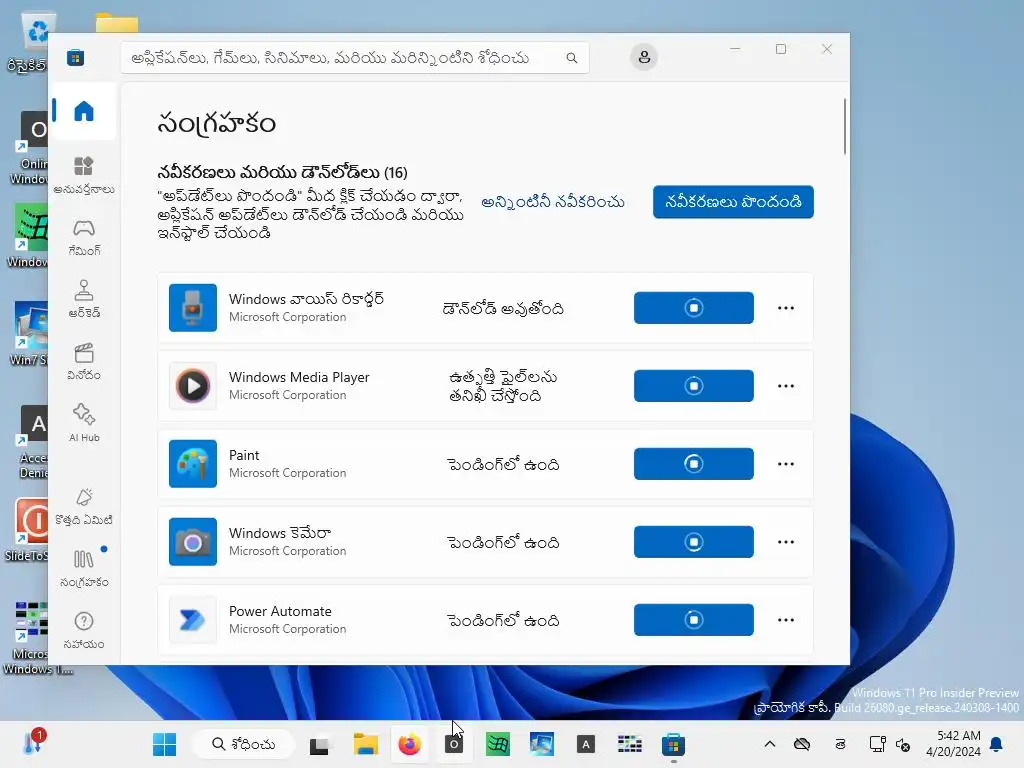Open more options for Power Automate
Image resolution: width=1024 pixels, height=768 pixels.
[786, 620]
